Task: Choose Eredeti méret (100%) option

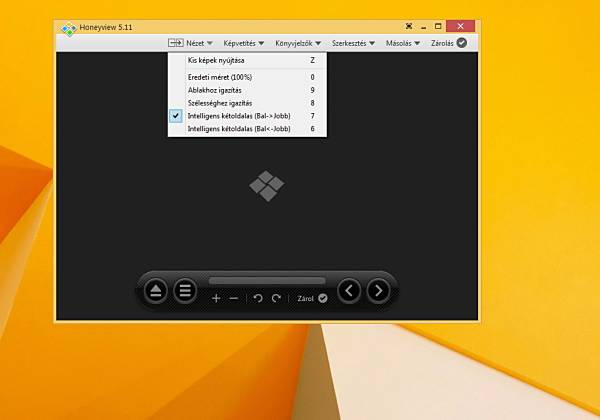Action: [247, 77]
